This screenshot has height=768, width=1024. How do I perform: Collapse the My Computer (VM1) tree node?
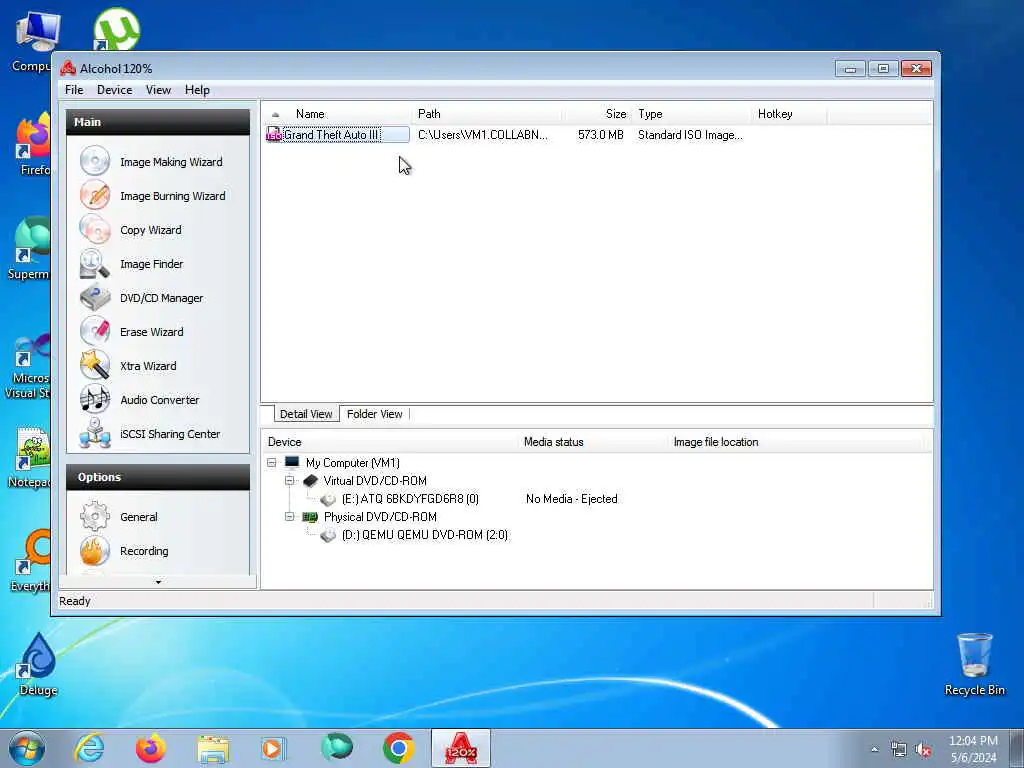(x=272, y=462)
